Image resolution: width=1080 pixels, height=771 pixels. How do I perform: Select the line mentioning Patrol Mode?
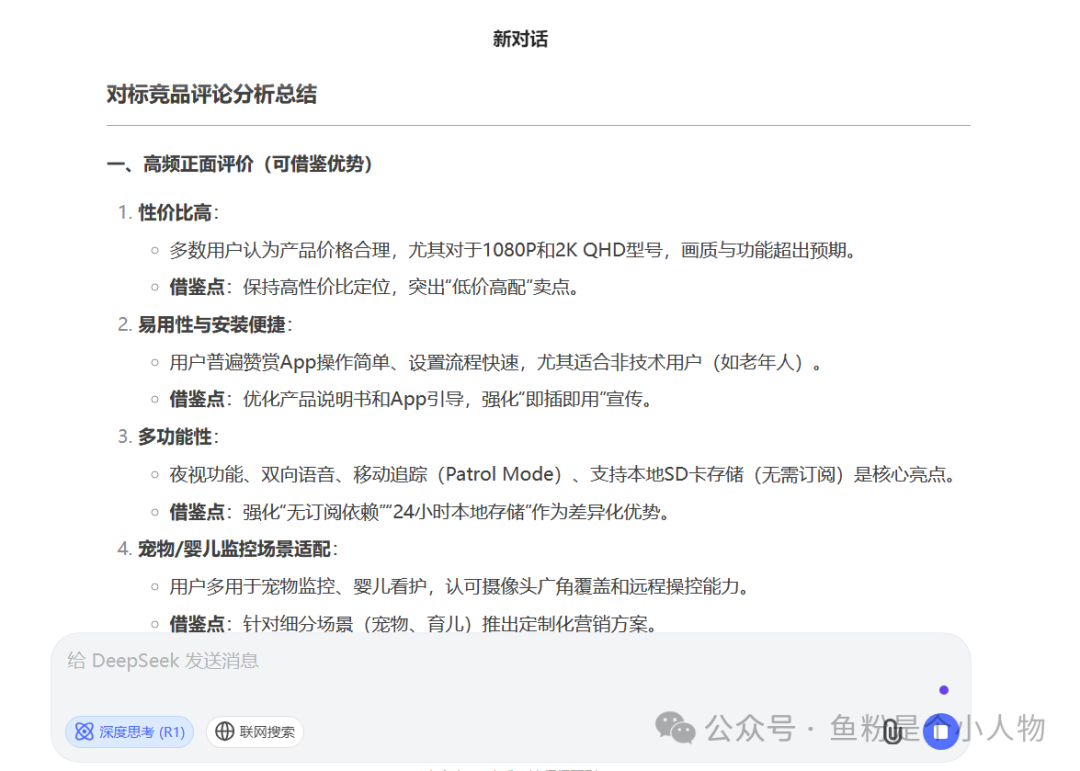[562, 474]
